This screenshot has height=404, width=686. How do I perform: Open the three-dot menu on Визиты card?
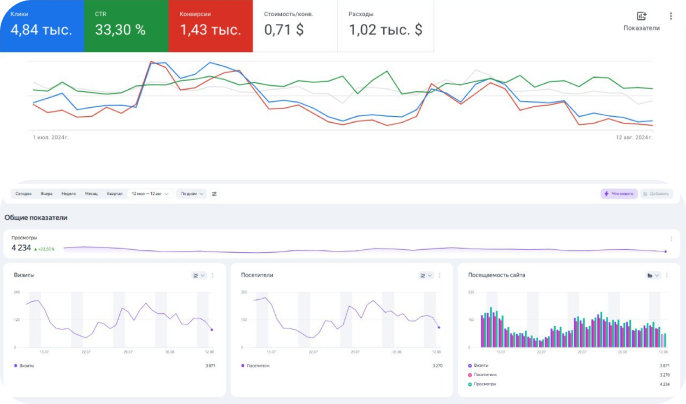(x=215, y=275)
